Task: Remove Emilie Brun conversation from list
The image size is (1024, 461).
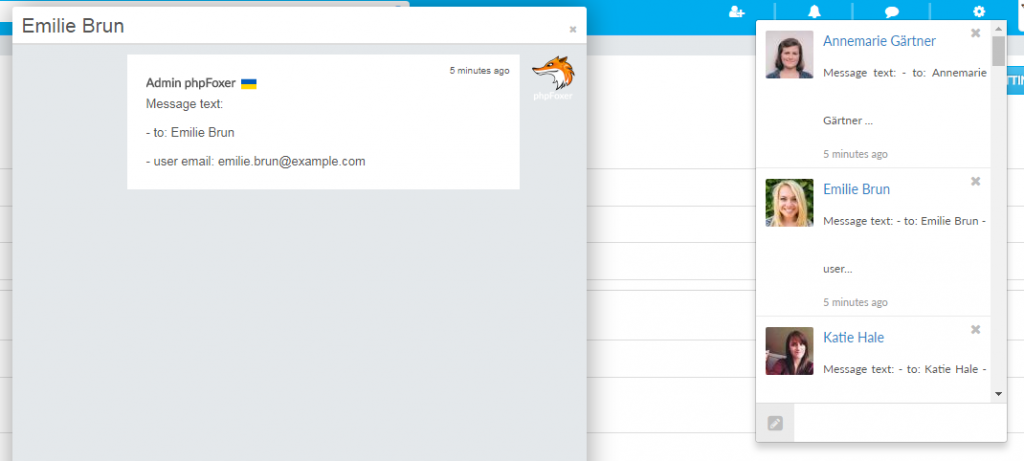Action: click(975, 181)
